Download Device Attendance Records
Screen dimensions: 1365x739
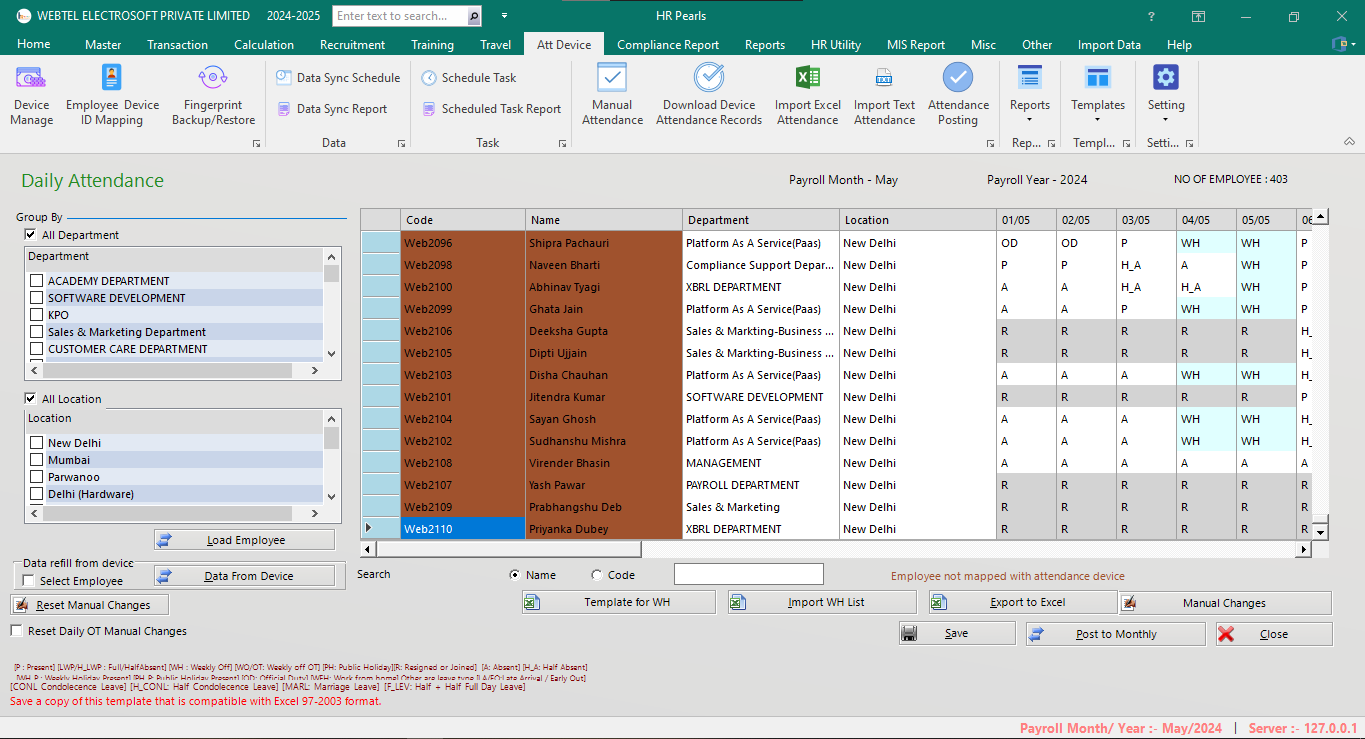(x=709, y=92)
